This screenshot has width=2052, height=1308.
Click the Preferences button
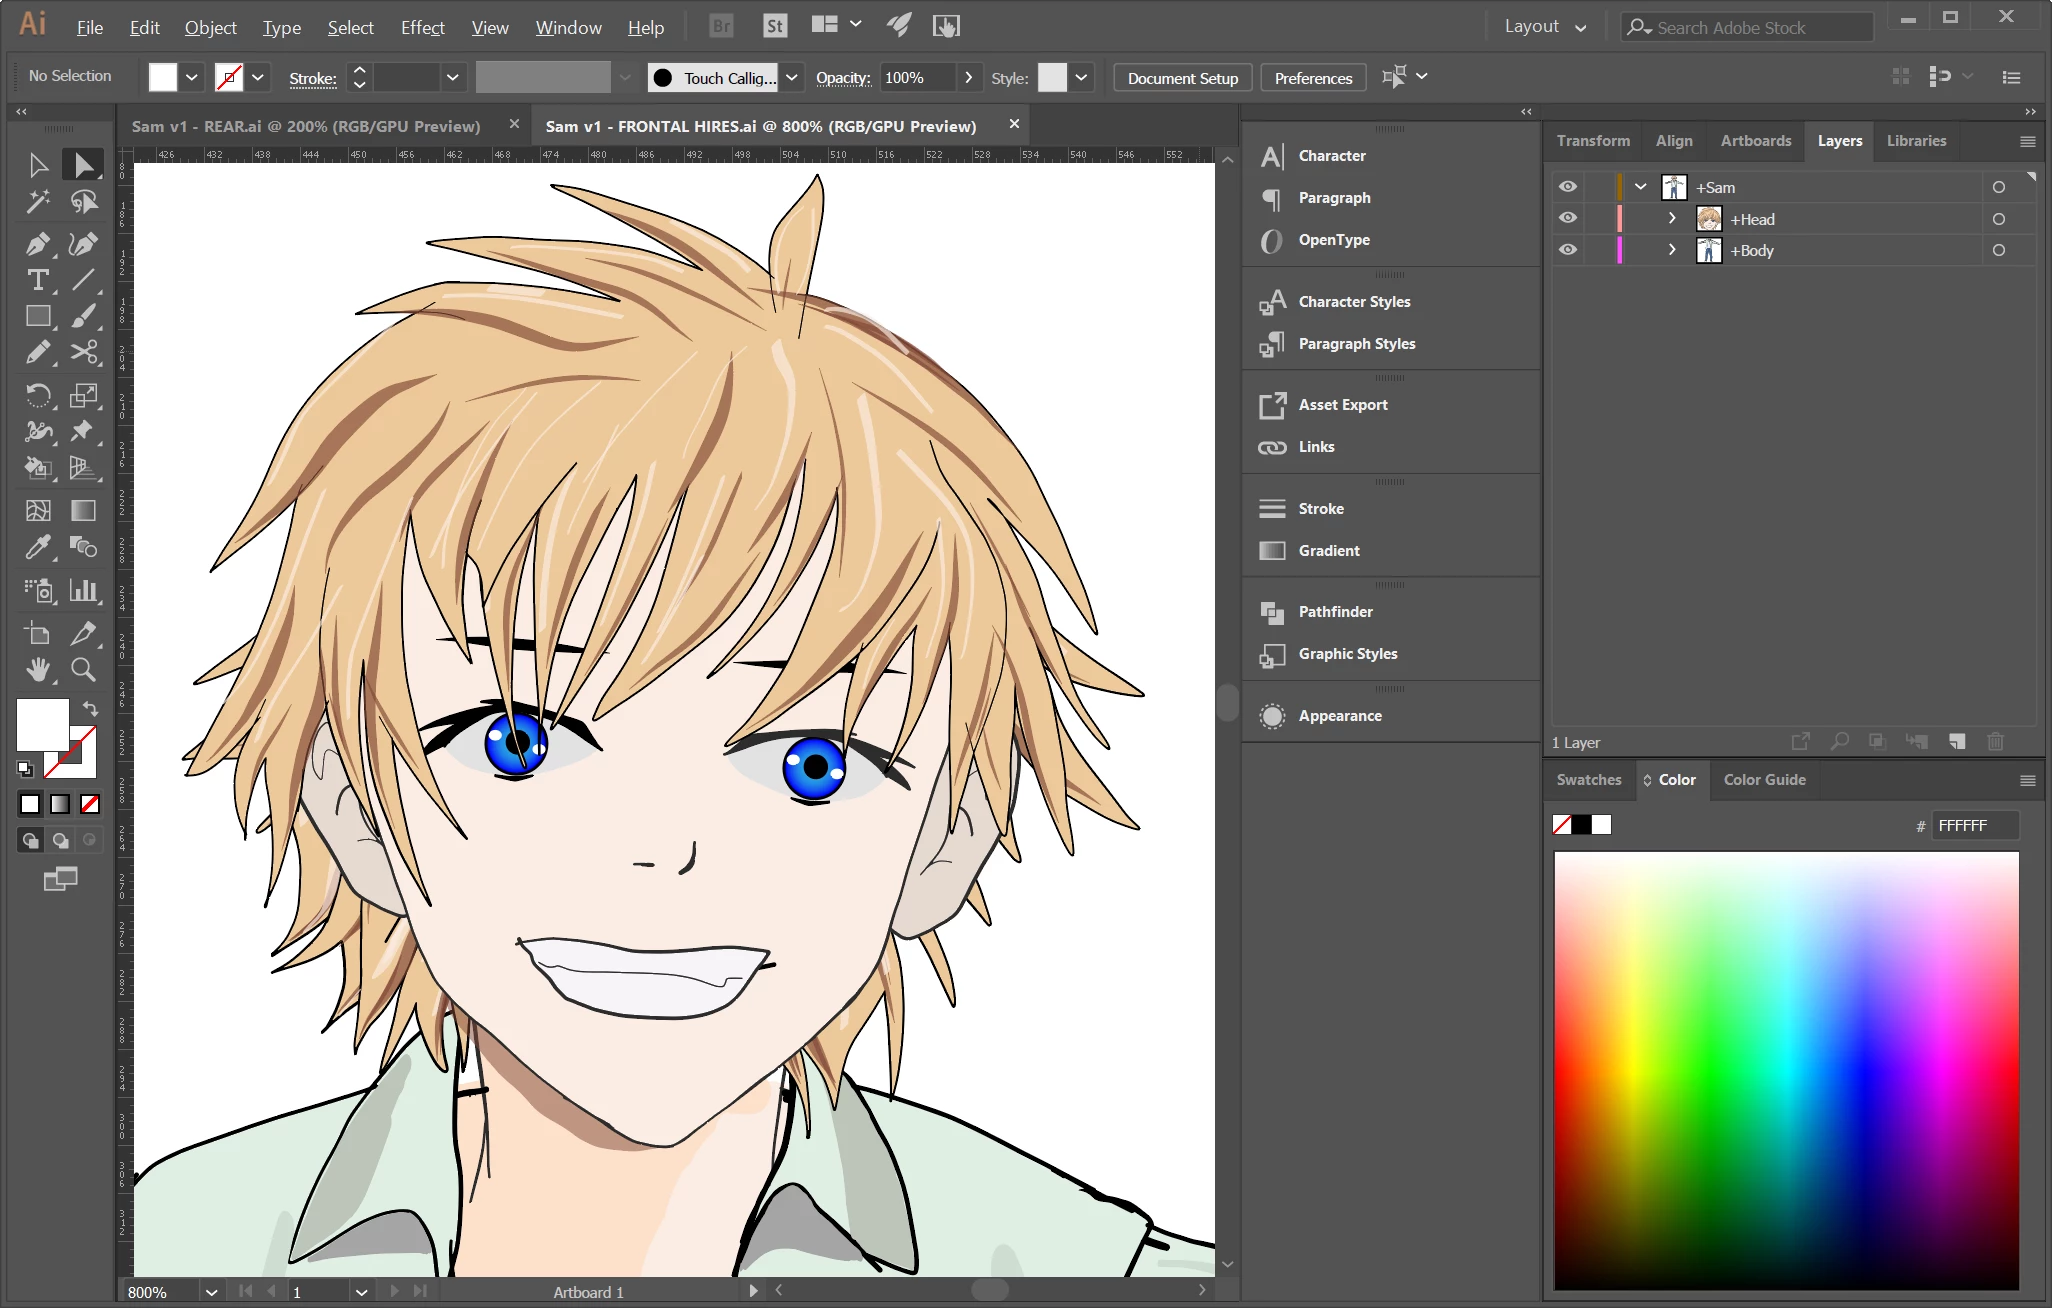(x=1313, y=78)
